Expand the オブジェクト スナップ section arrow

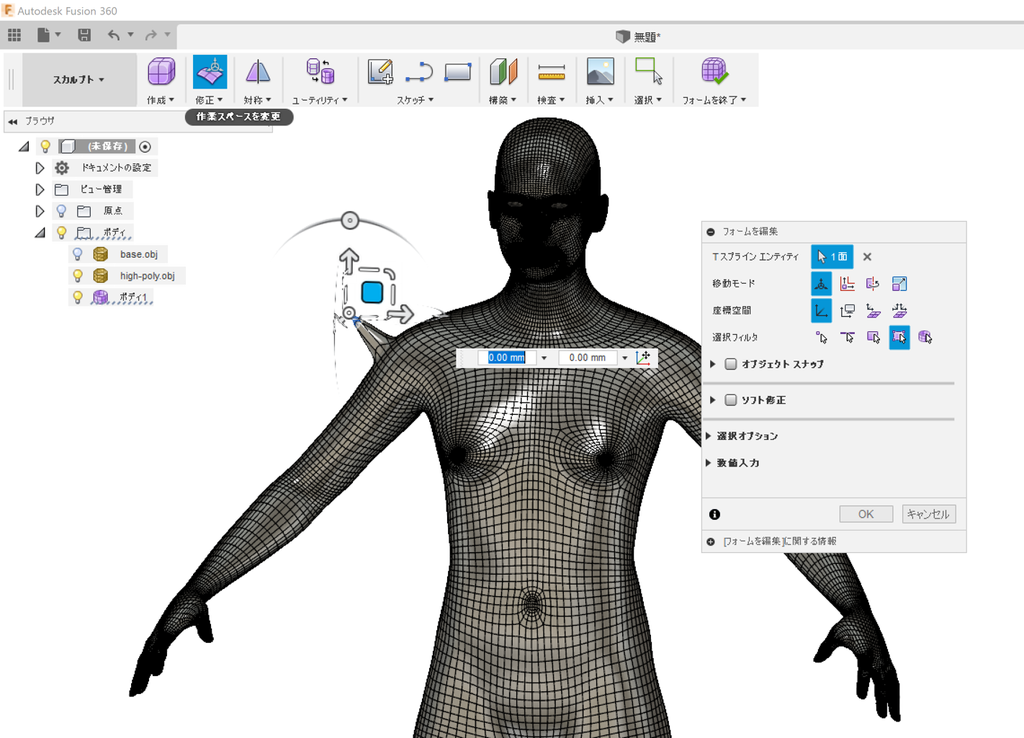(x=712, y=364)
